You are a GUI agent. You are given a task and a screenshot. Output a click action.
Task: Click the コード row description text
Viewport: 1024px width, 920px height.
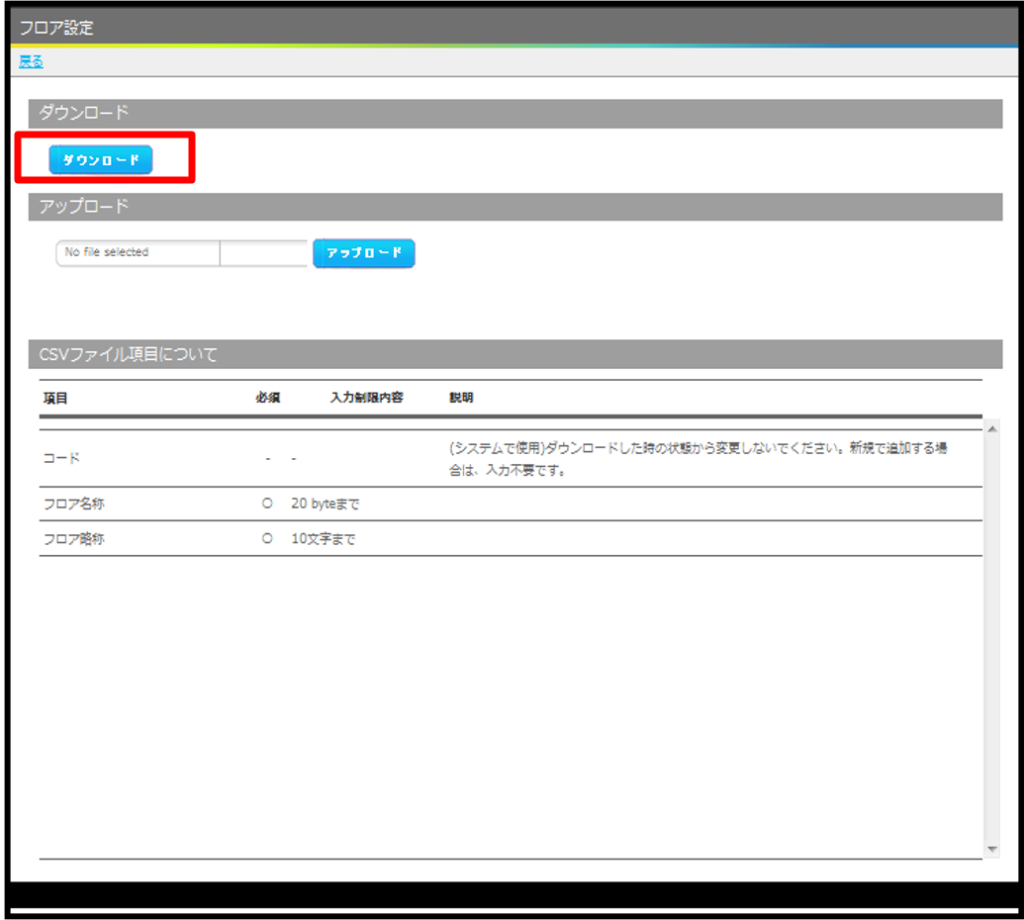697,458
